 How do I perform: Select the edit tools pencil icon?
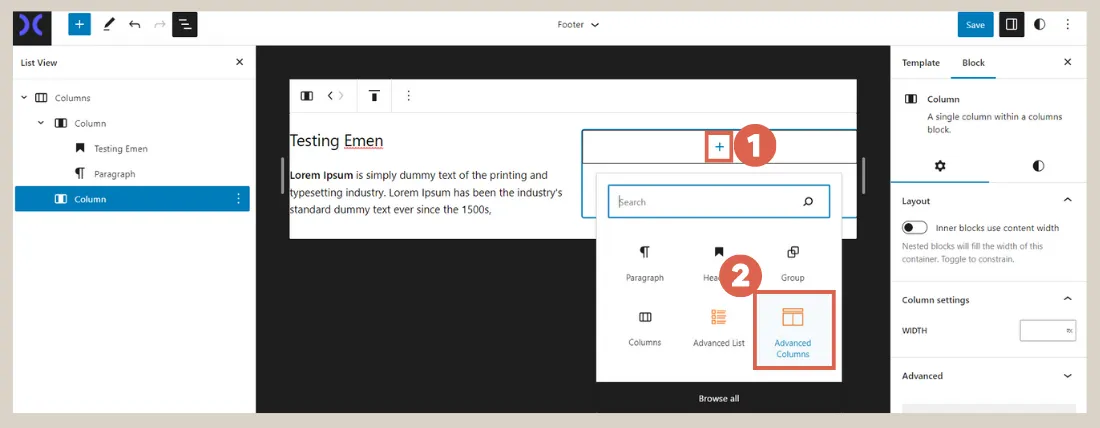[x=108, y=24]
